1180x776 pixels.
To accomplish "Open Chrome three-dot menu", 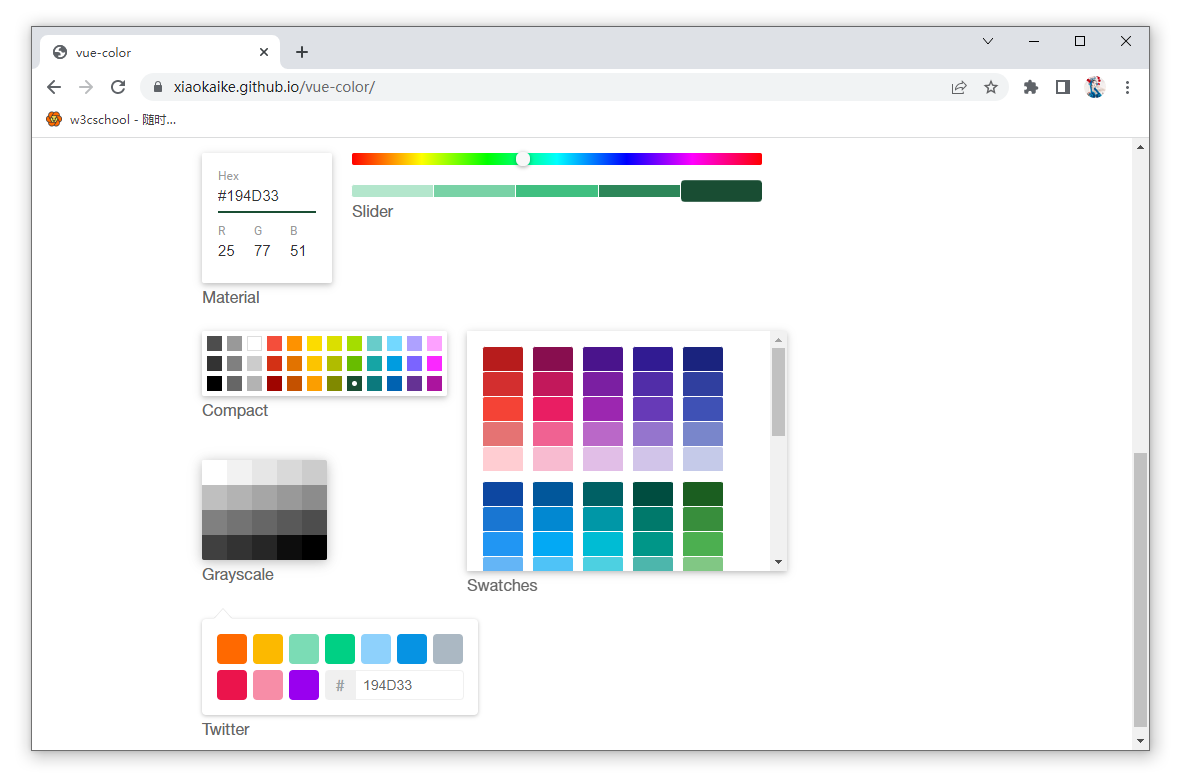I will coord(1127,87).
